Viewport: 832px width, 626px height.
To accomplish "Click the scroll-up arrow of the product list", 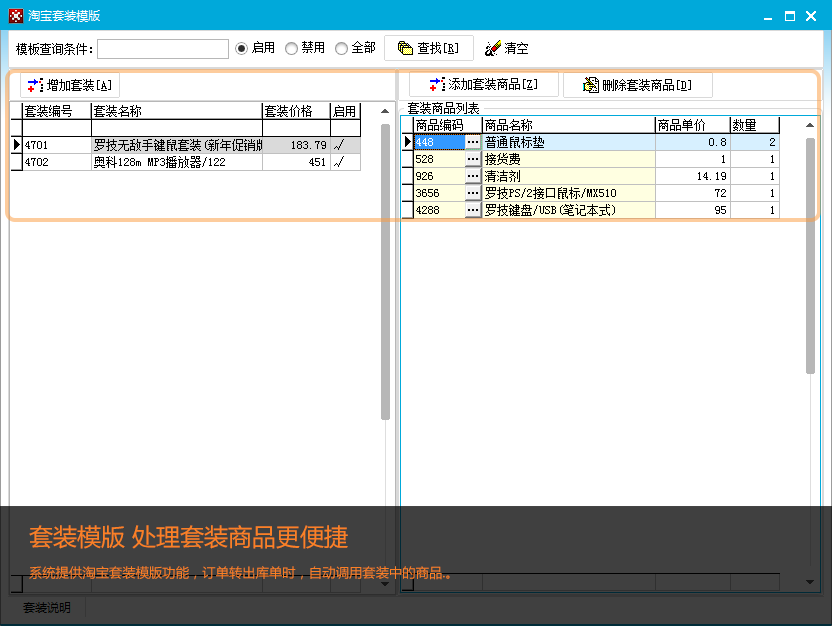I will 810,125.
